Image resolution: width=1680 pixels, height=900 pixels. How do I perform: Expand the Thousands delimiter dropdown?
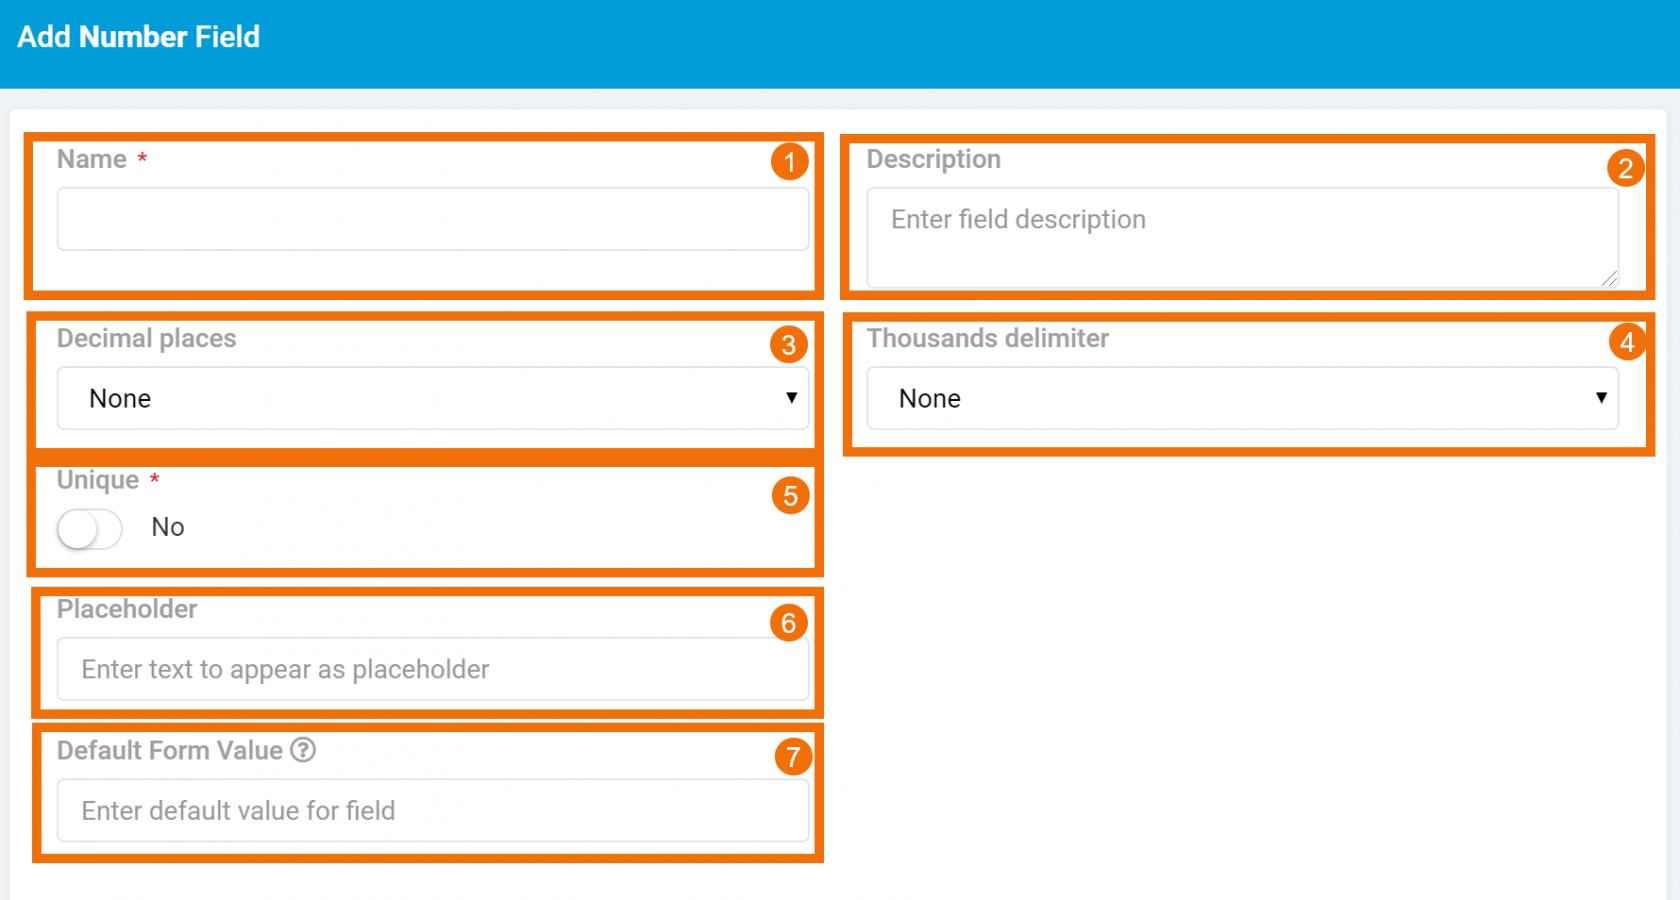[x=1242, y=399]
